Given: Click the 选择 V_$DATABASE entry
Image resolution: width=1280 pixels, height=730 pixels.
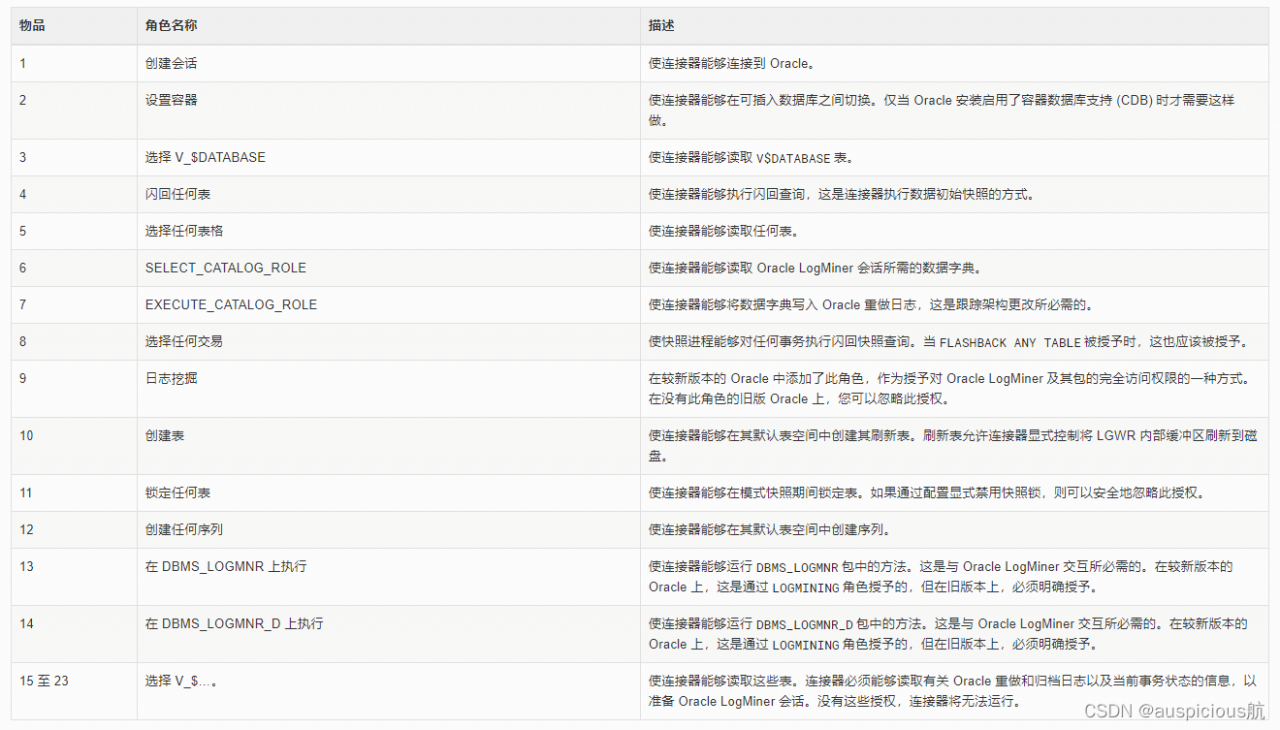Looking at the screenshot, I should 205,157.
